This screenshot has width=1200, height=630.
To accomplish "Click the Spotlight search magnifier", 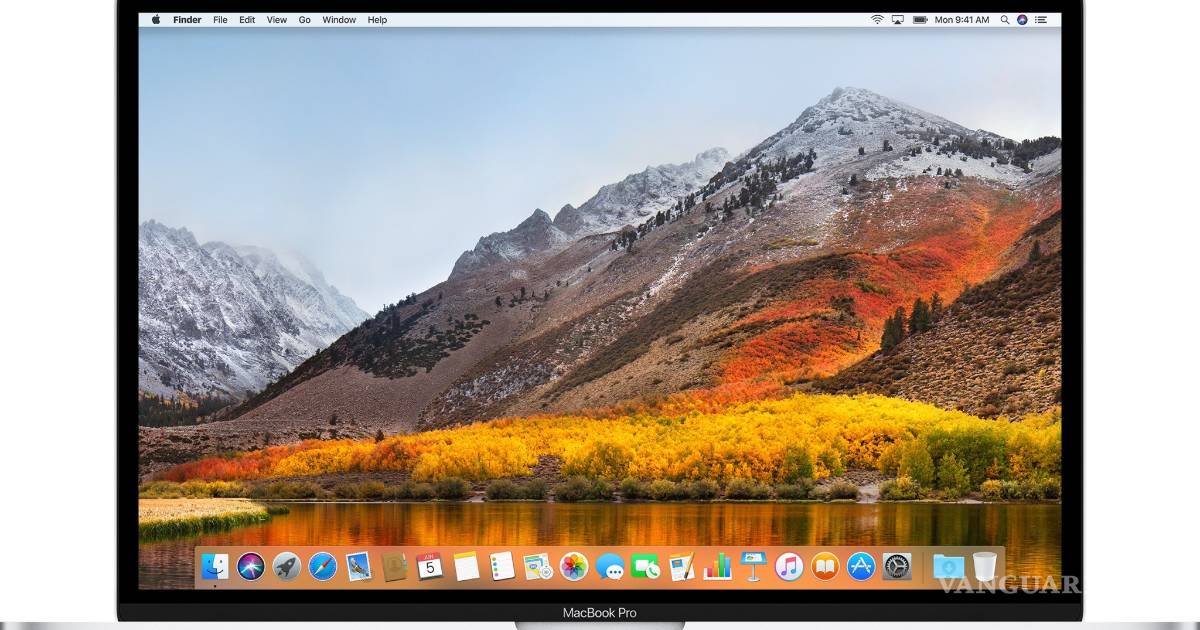I will coord(1006,20).
